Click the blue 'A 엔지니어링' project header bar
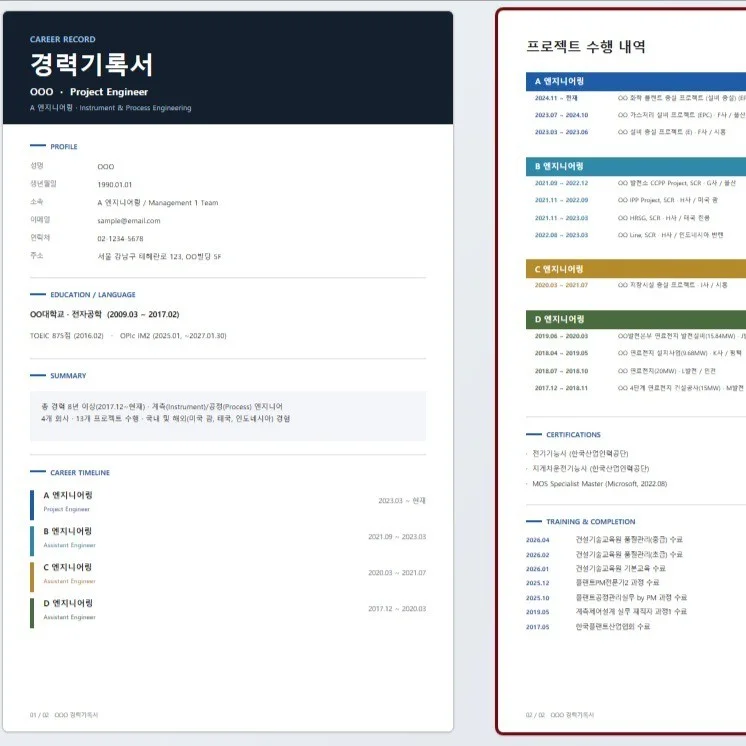 636,81
